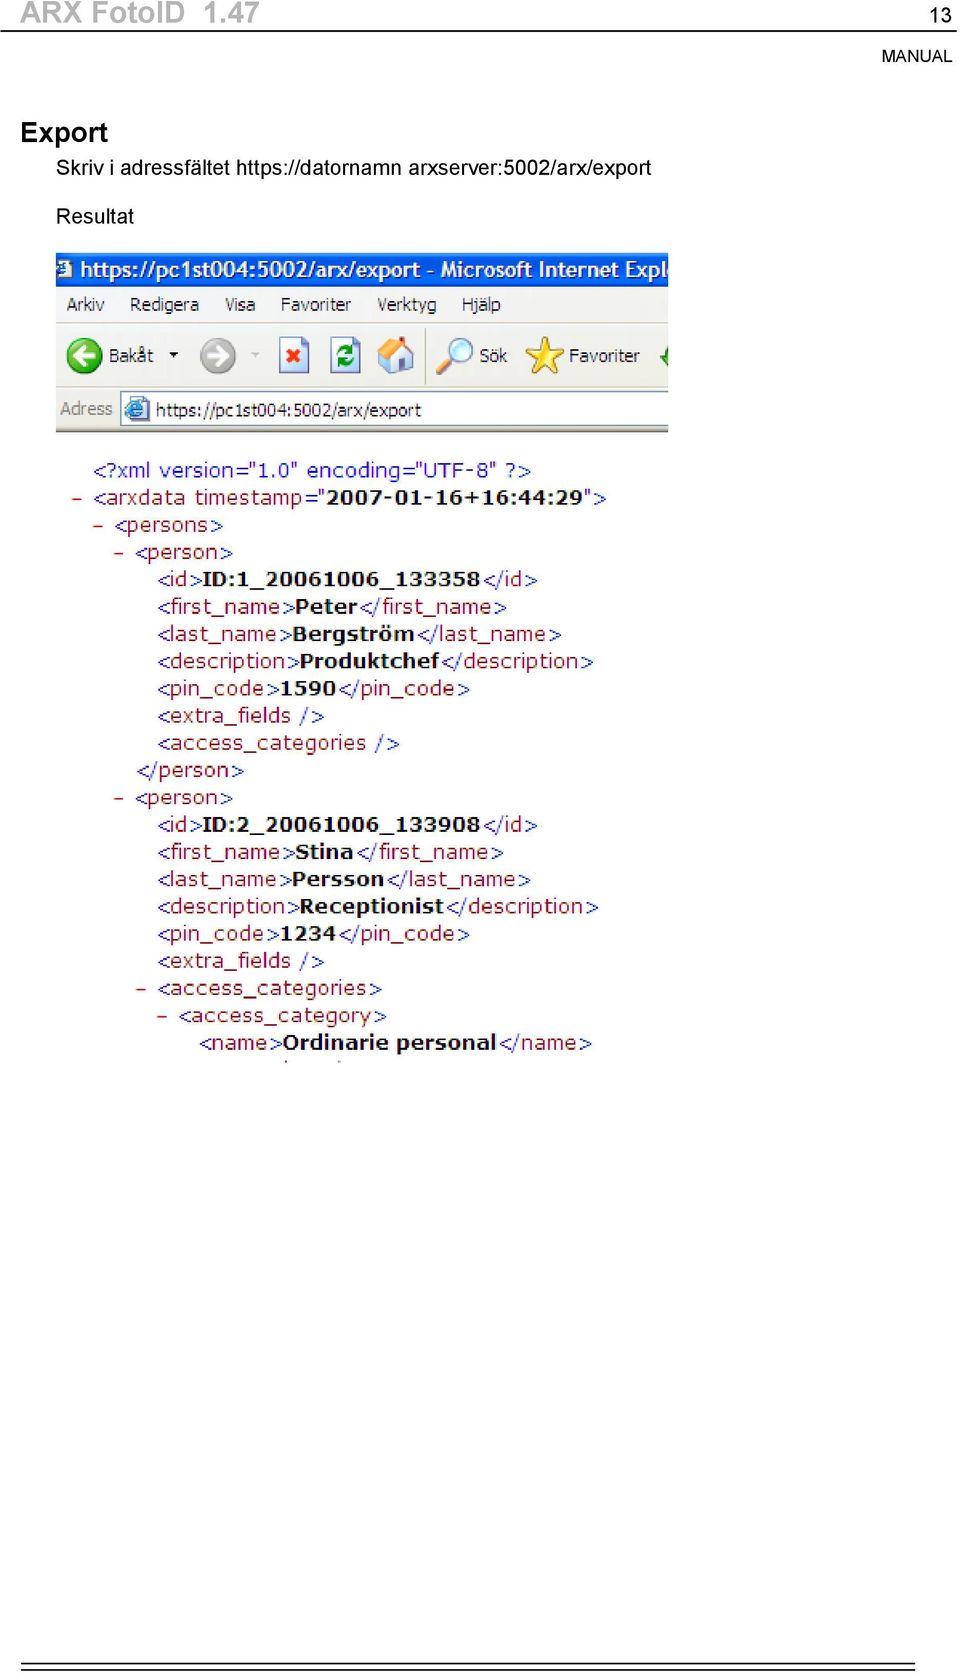Click the green Bakåt back arrow icon
Viewport: 960px width, 1674px height.
click(84, 355)
